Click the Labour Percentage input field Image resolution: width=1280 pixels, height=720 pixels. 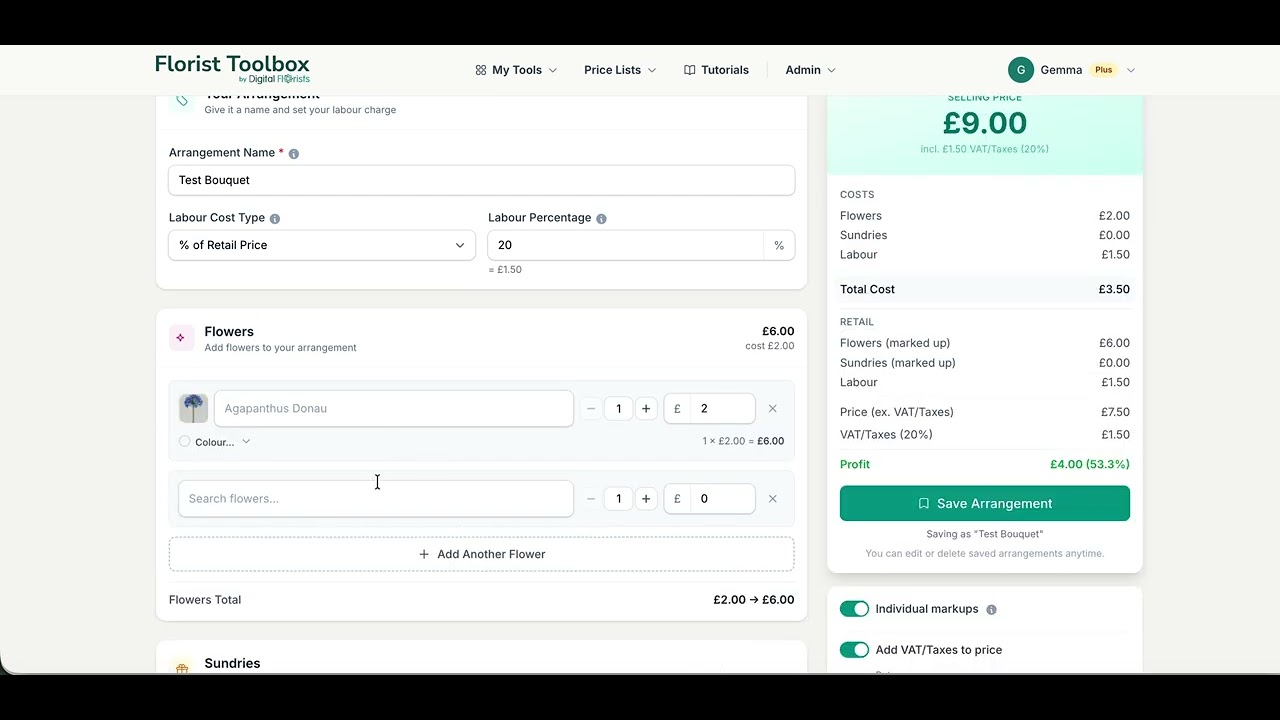[x=626, y=245]
